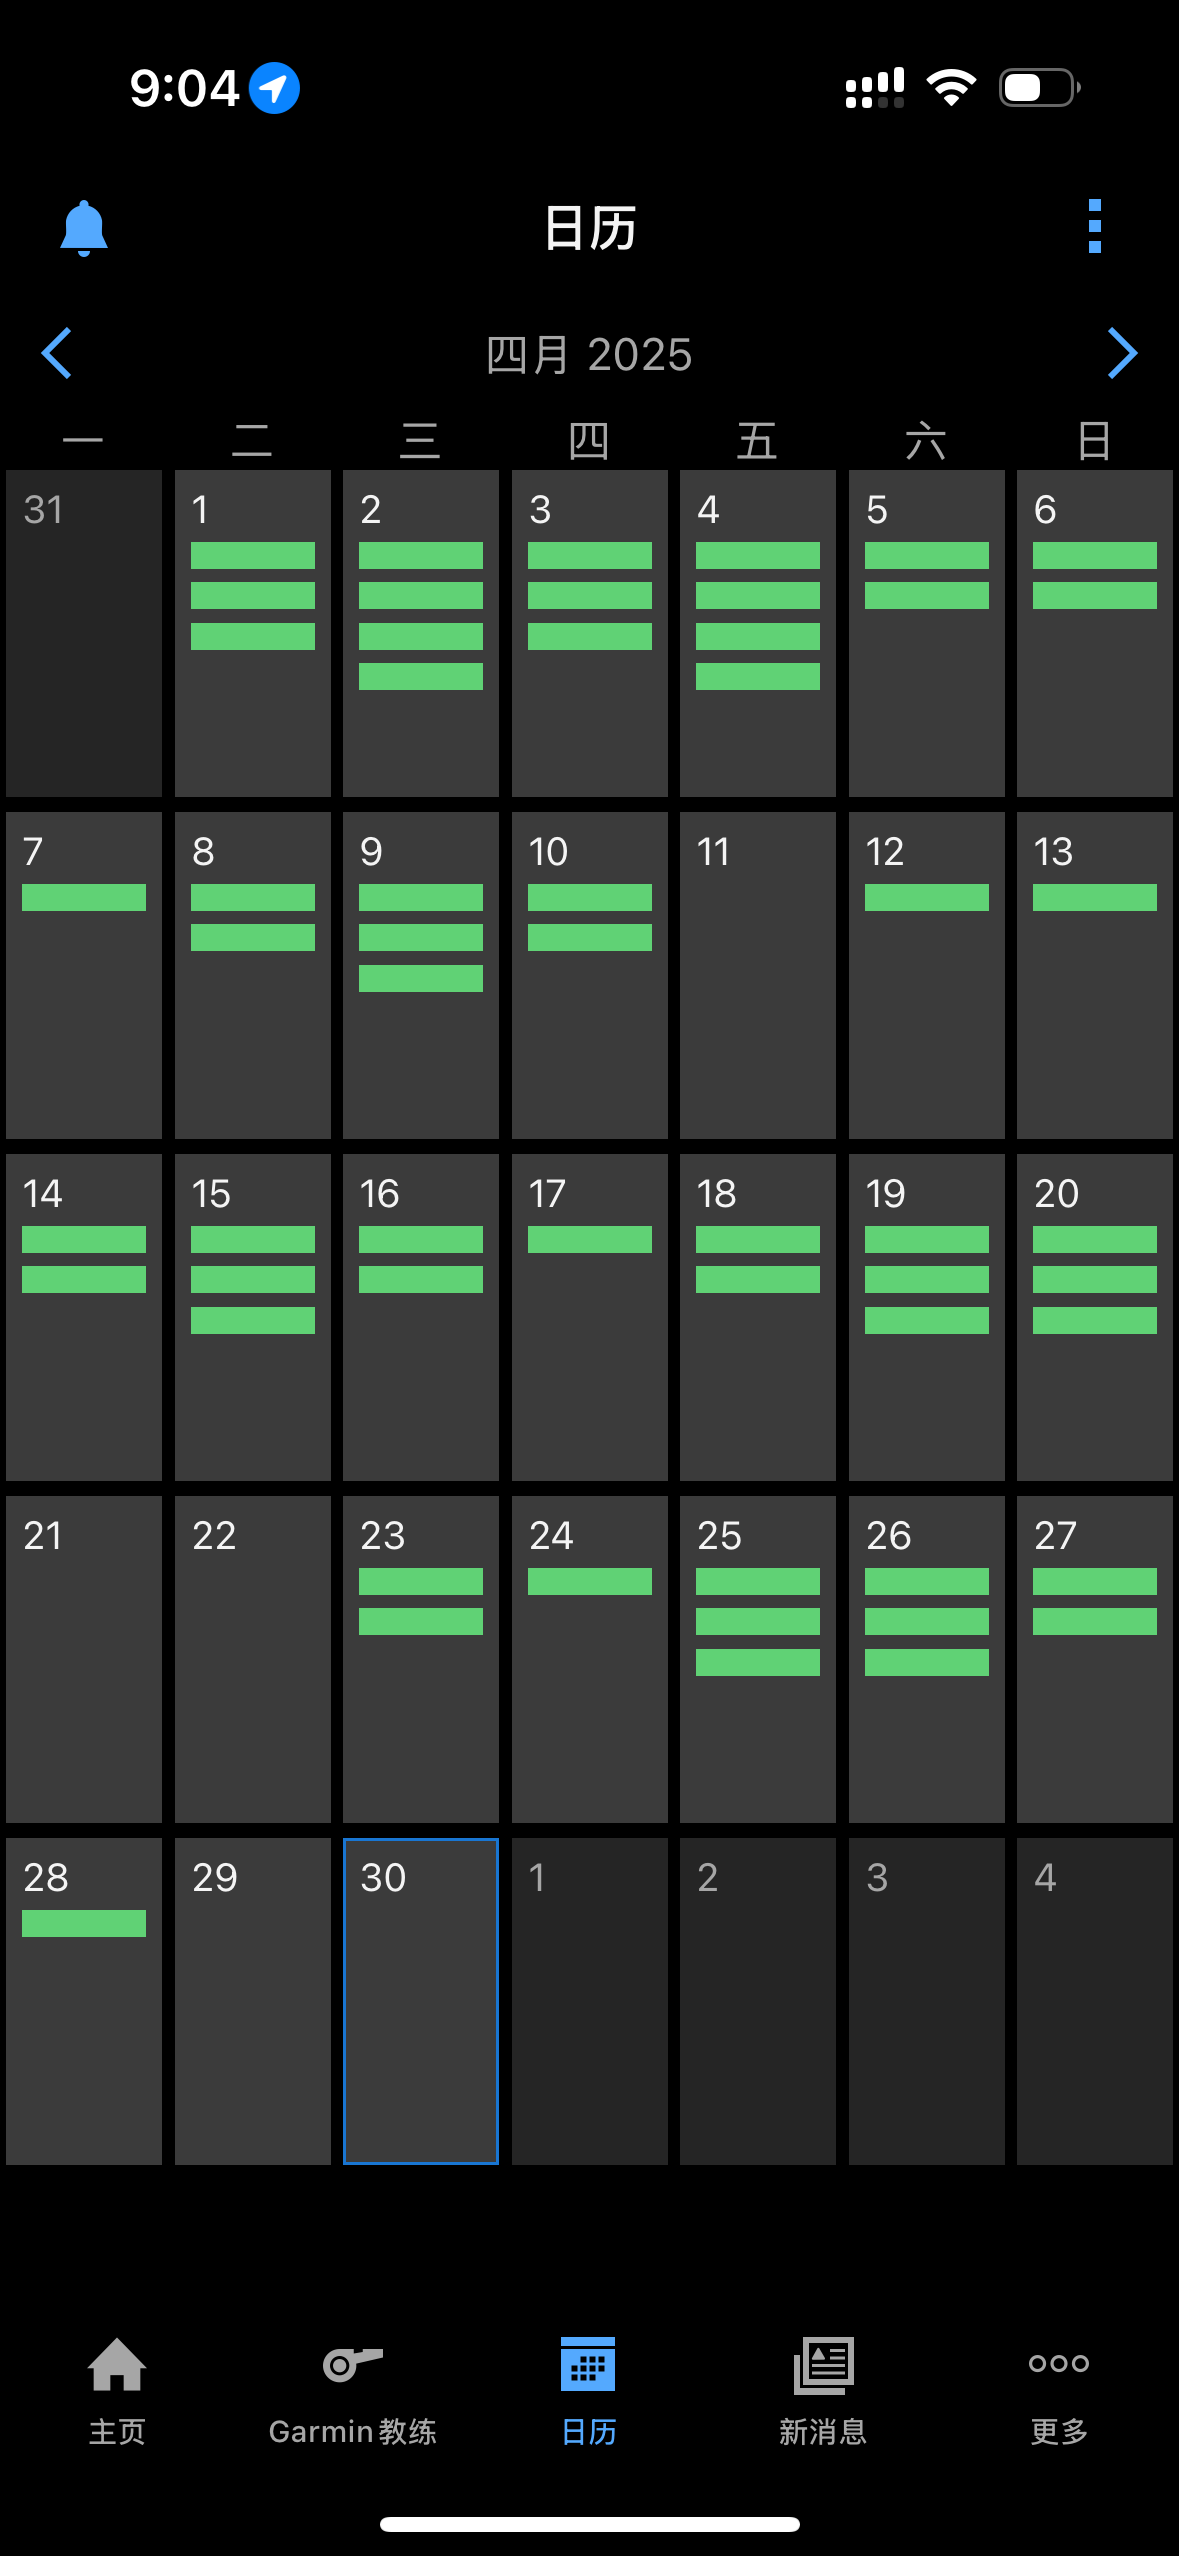Screen dimensions: 1179x2556
Task: Tap the 四月 2025 month title
Action: tap(589, 355)
